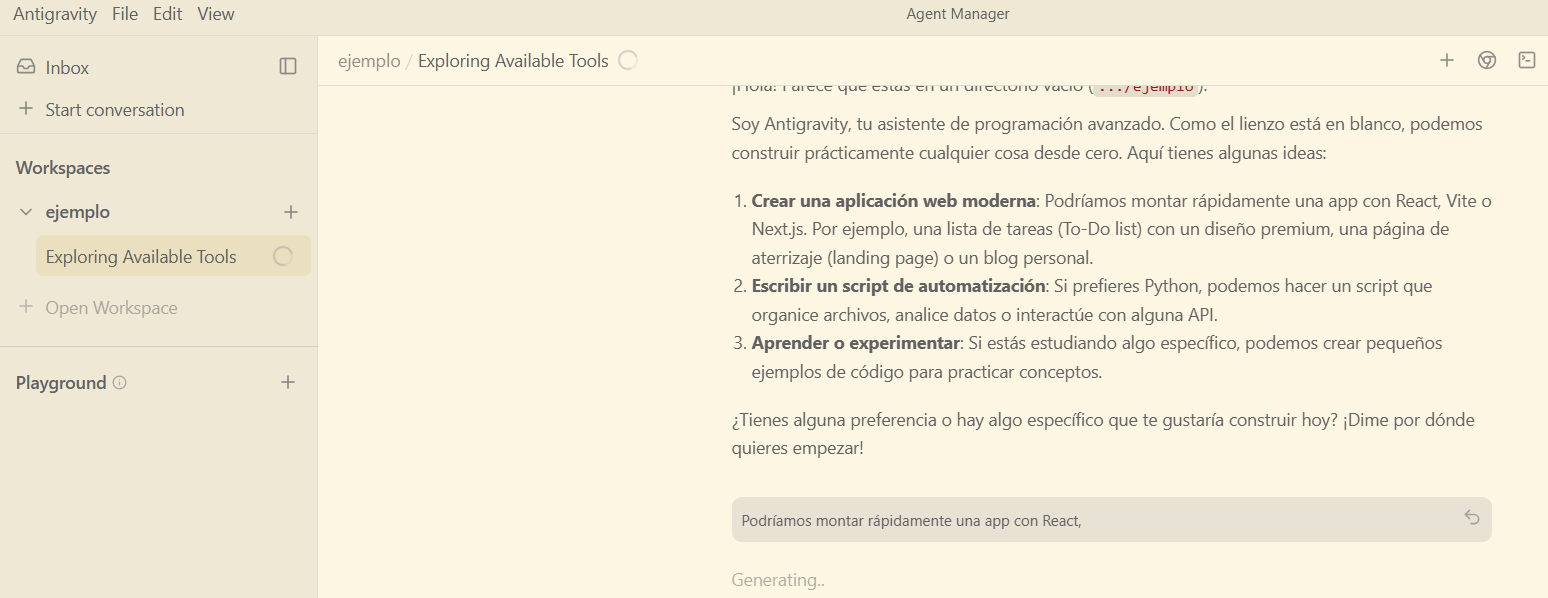Click the plus icon next to Playground
This screenshot has height=598, width=1548.
(288, 382)
